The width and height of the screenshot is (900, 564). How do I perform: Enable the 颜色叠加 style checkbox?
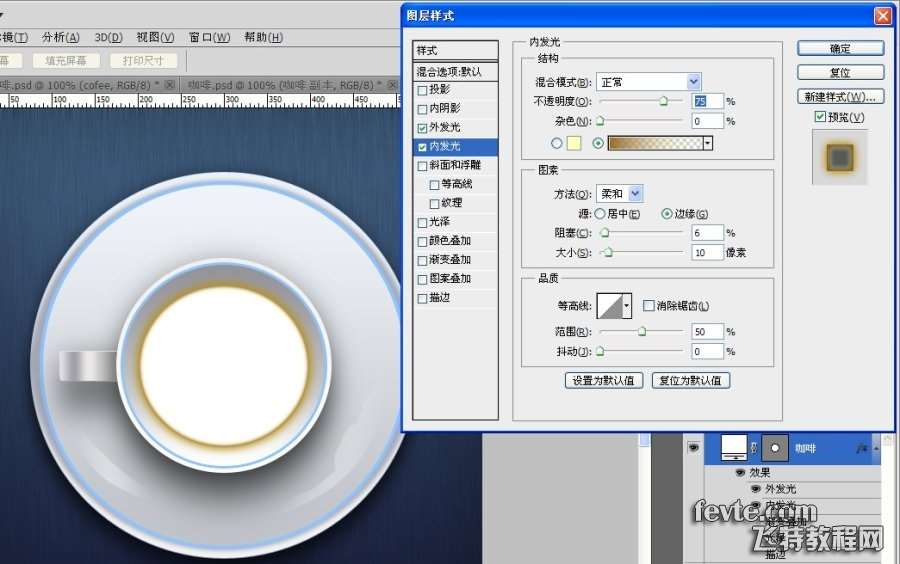pyautogui.click(x=422, y=242)
